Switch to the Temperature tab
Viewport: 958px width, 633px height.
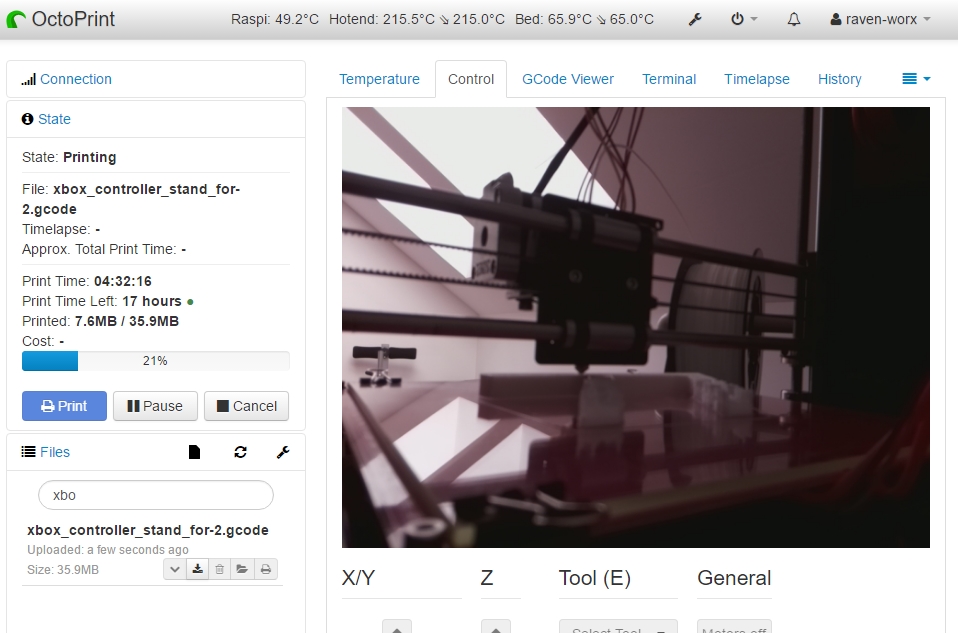[379, 79]
